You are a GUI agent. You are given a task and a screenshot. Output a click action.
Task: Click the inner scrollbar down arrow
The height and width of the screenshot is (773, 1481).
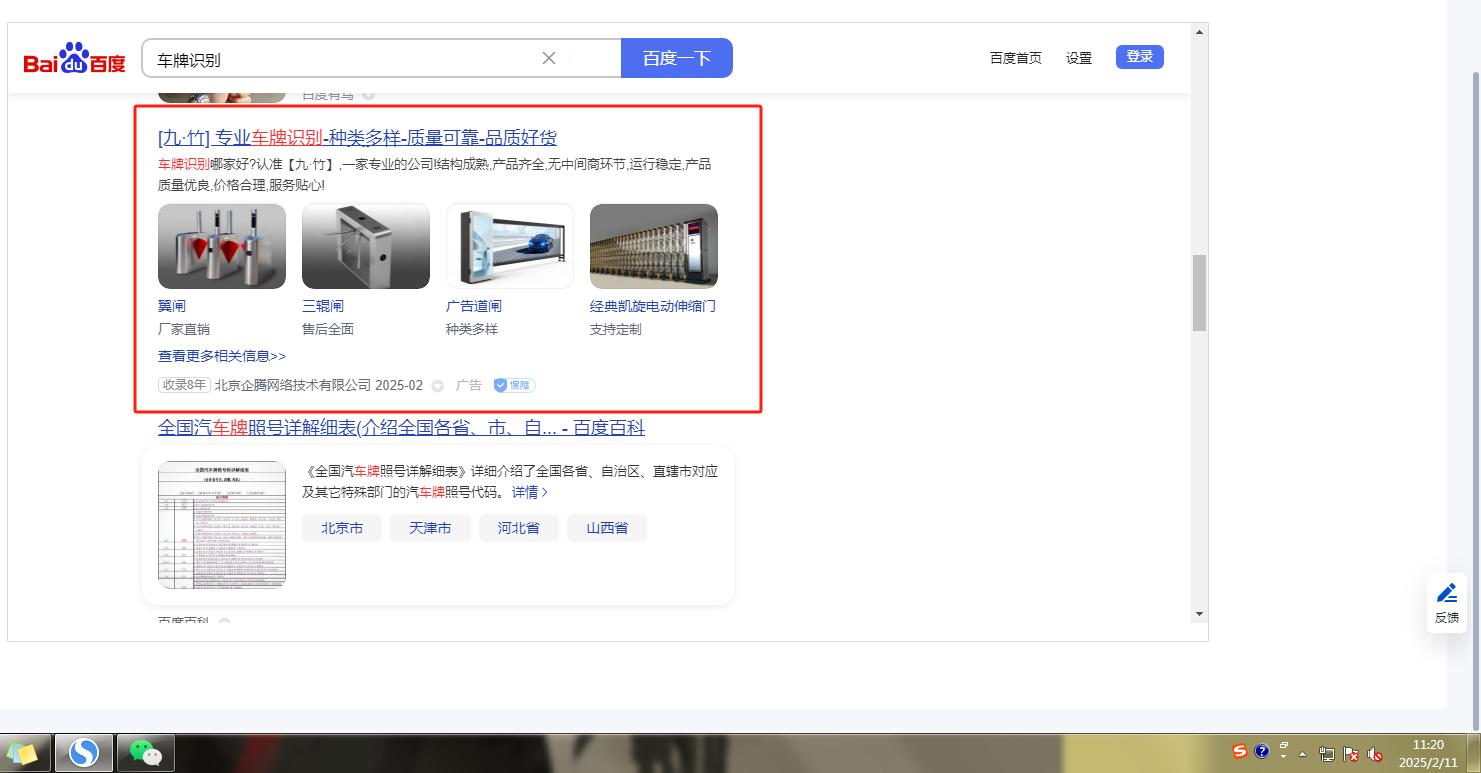[x=1199, y=613]
